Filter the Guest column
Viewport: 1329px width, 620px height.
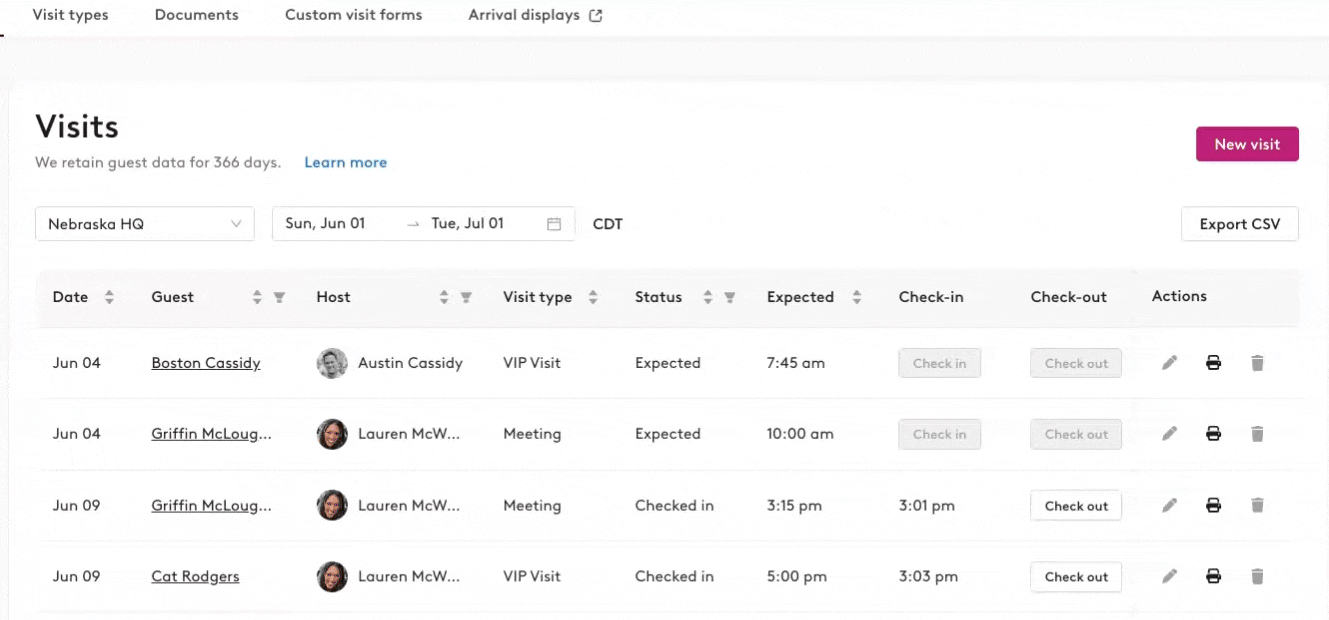pyautogui.click(x=280, y=297)
